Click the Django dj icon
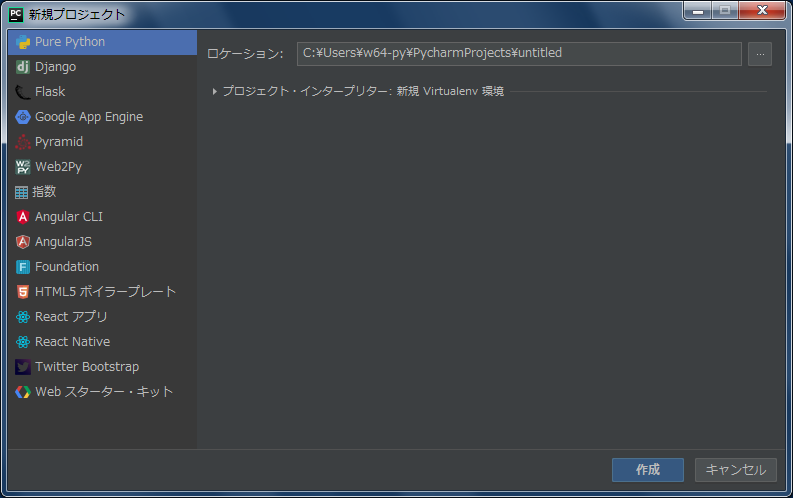The image size is (793, 498). click(23, 67)
